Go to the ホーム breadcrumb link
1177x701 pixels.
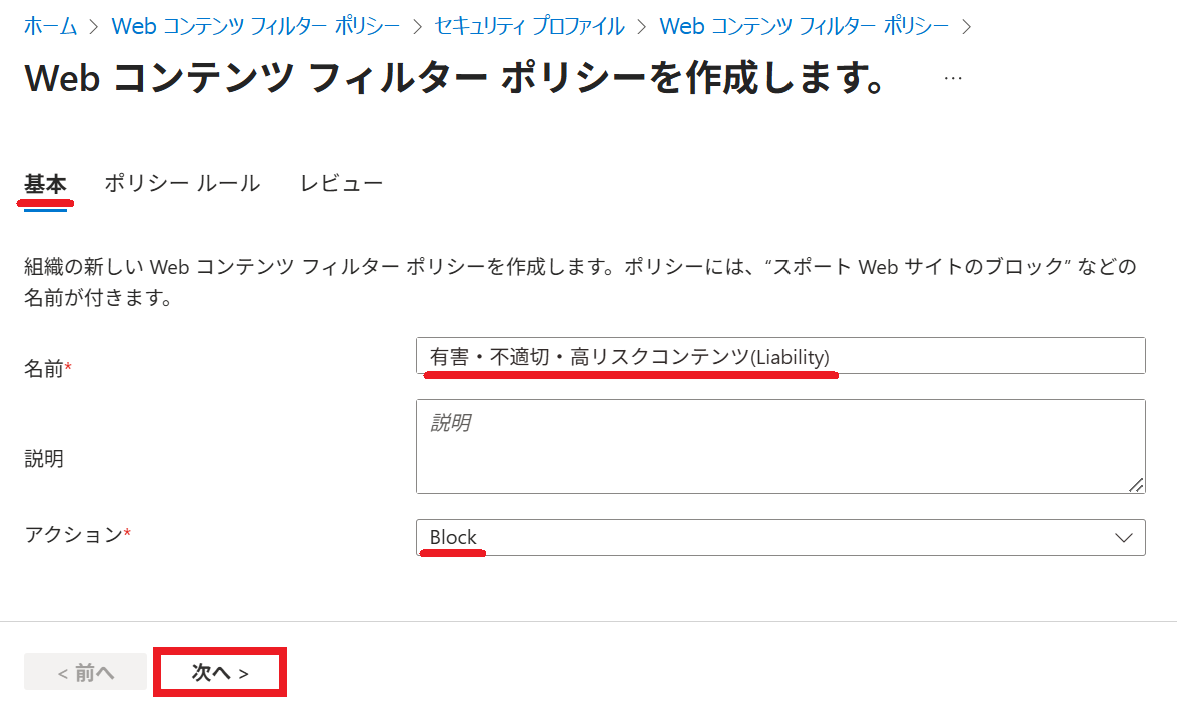point(50,26)
